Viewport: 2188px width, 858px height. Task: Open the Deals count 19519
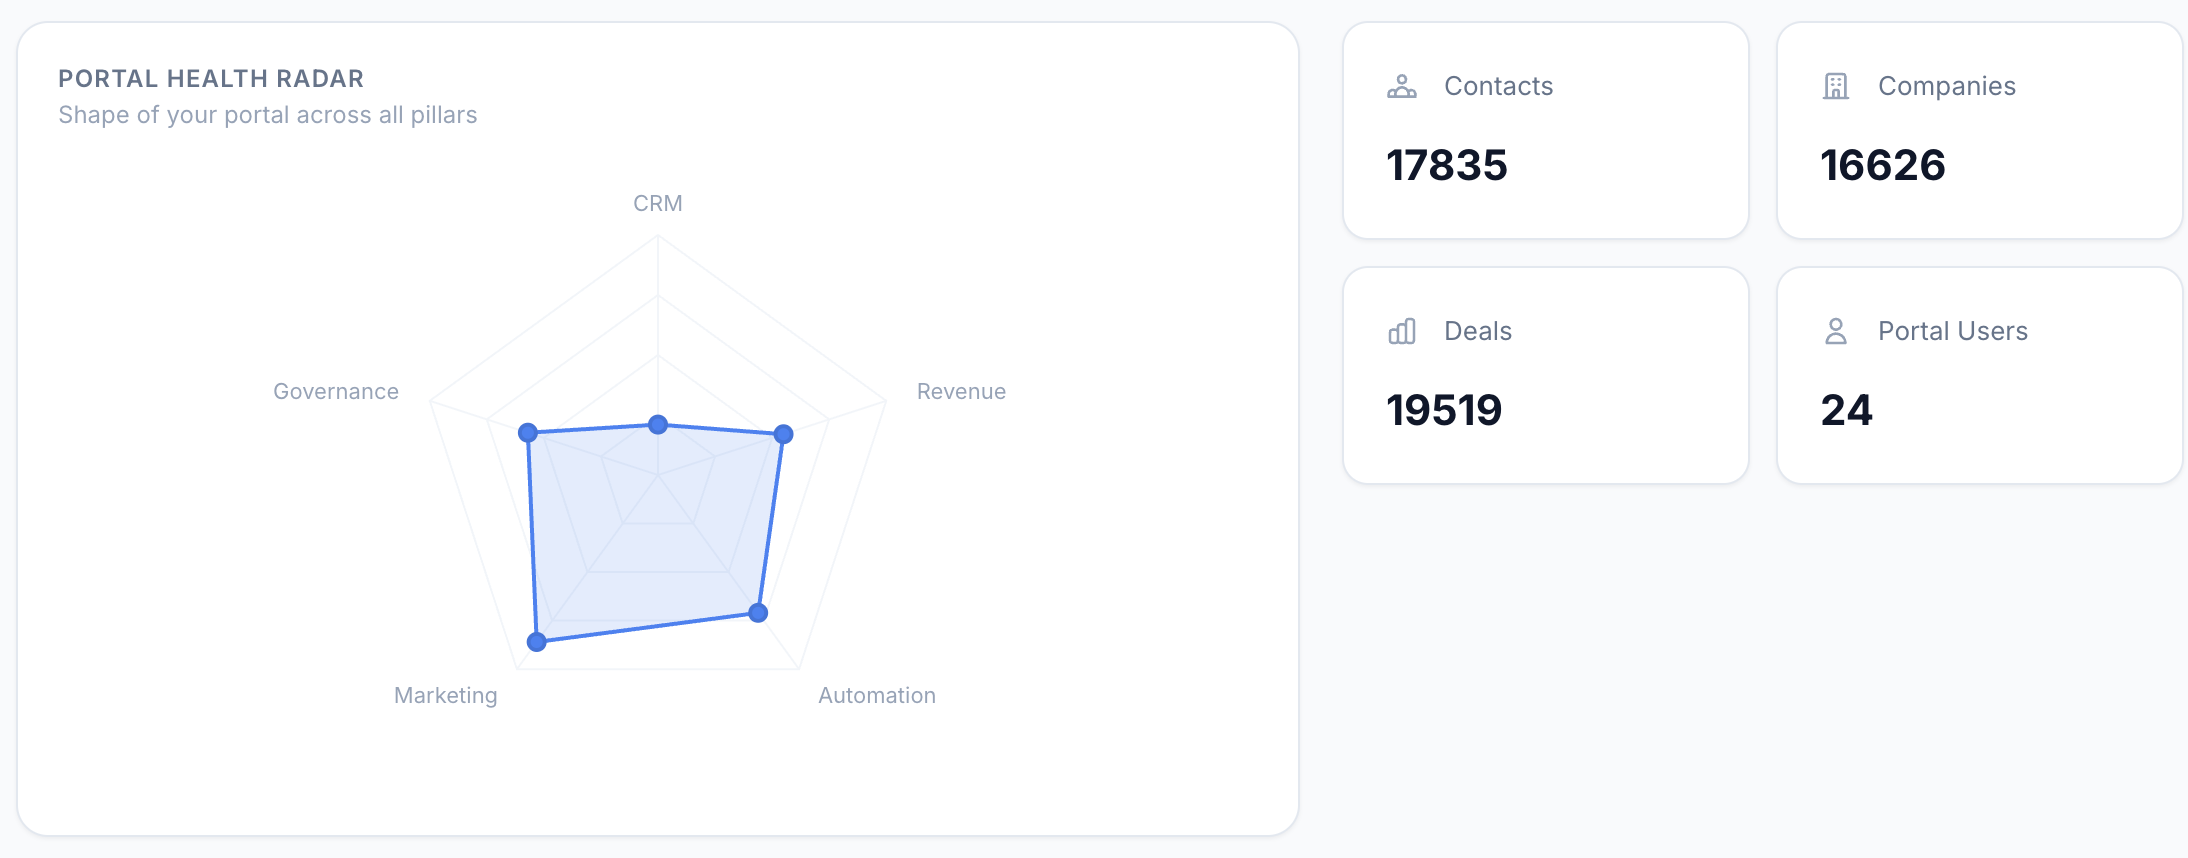[1444, 410]
